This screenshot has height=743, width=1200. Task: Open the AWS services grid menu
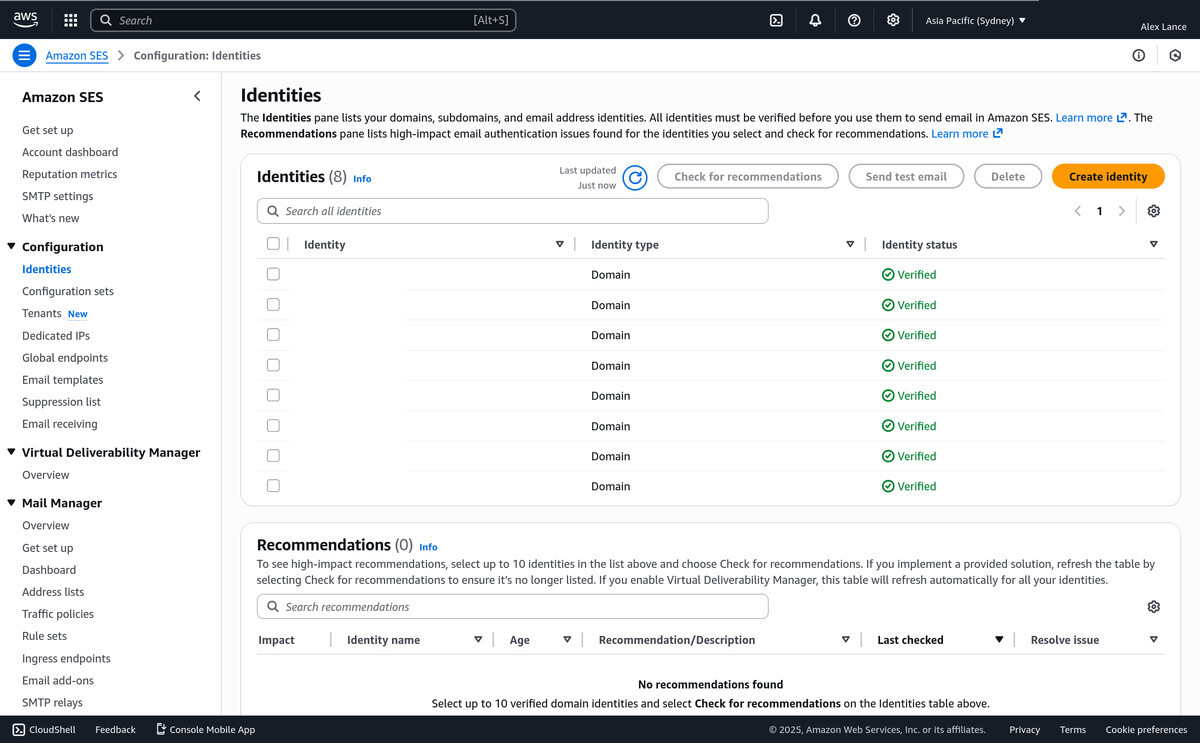coord(70,20)
